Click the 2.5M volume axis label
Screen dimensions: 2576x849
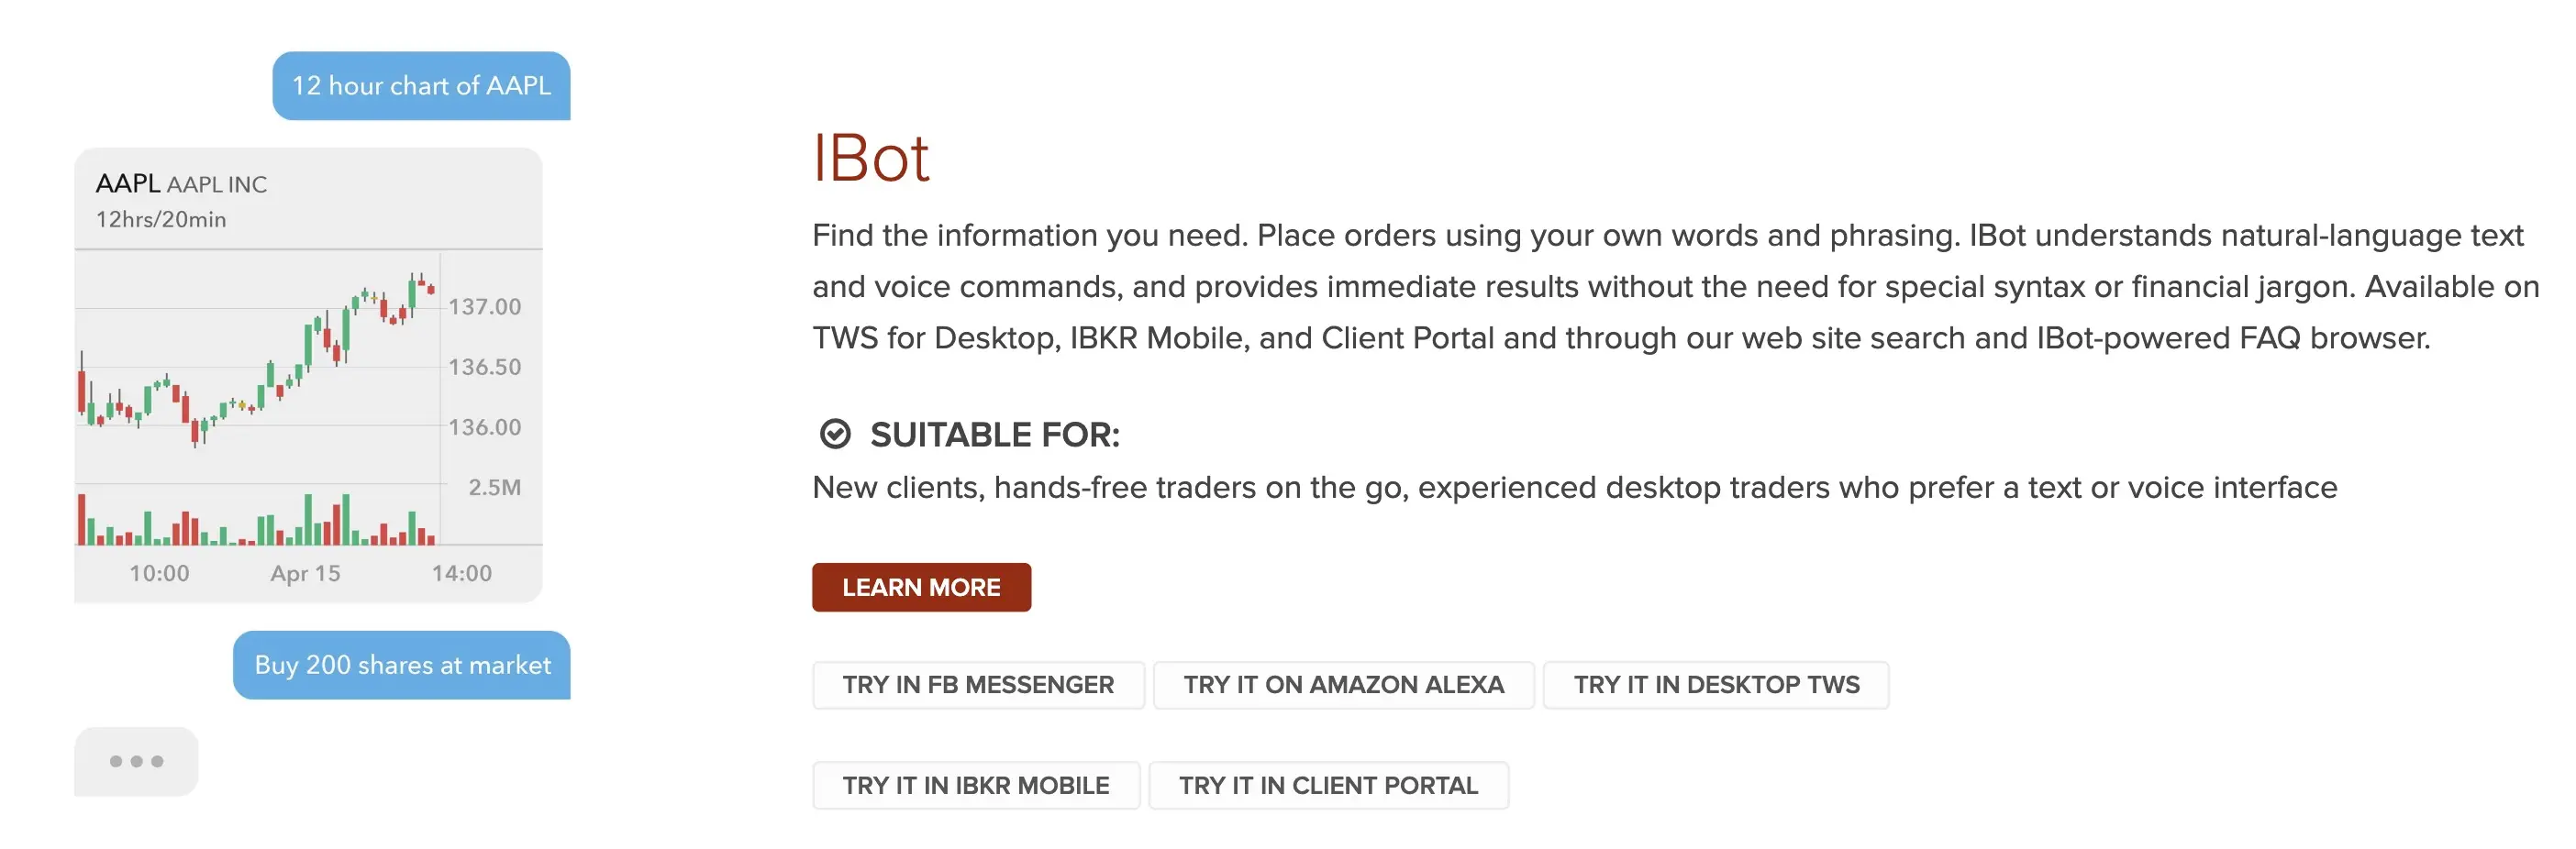coord(495,487)
